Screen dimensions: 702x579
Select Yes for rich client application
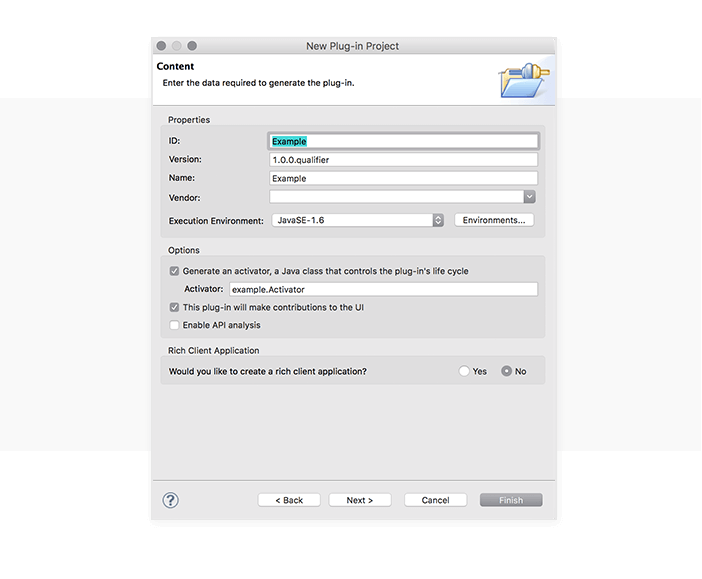tap(464, 371)
